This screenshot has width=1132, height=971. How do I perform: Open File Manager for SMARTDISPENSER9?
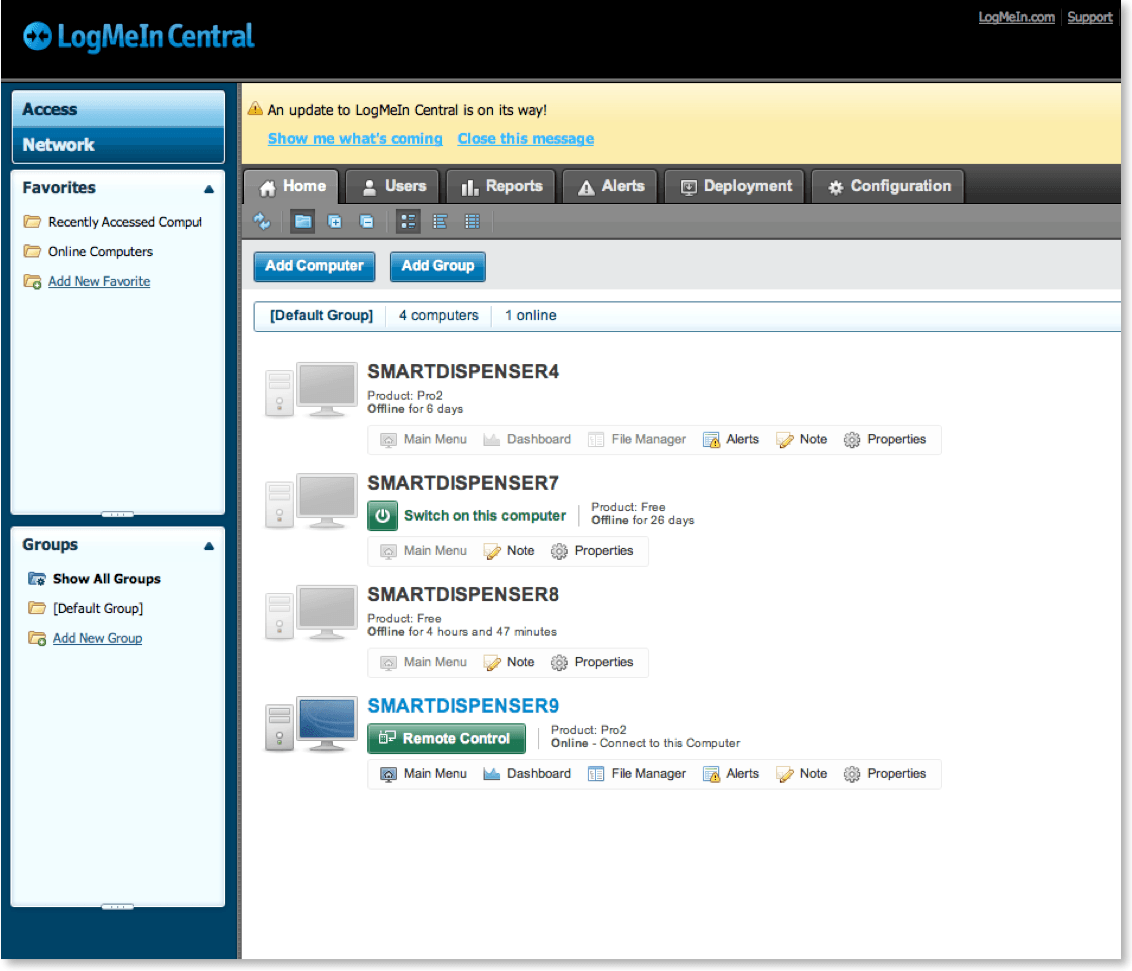[637, 774]
